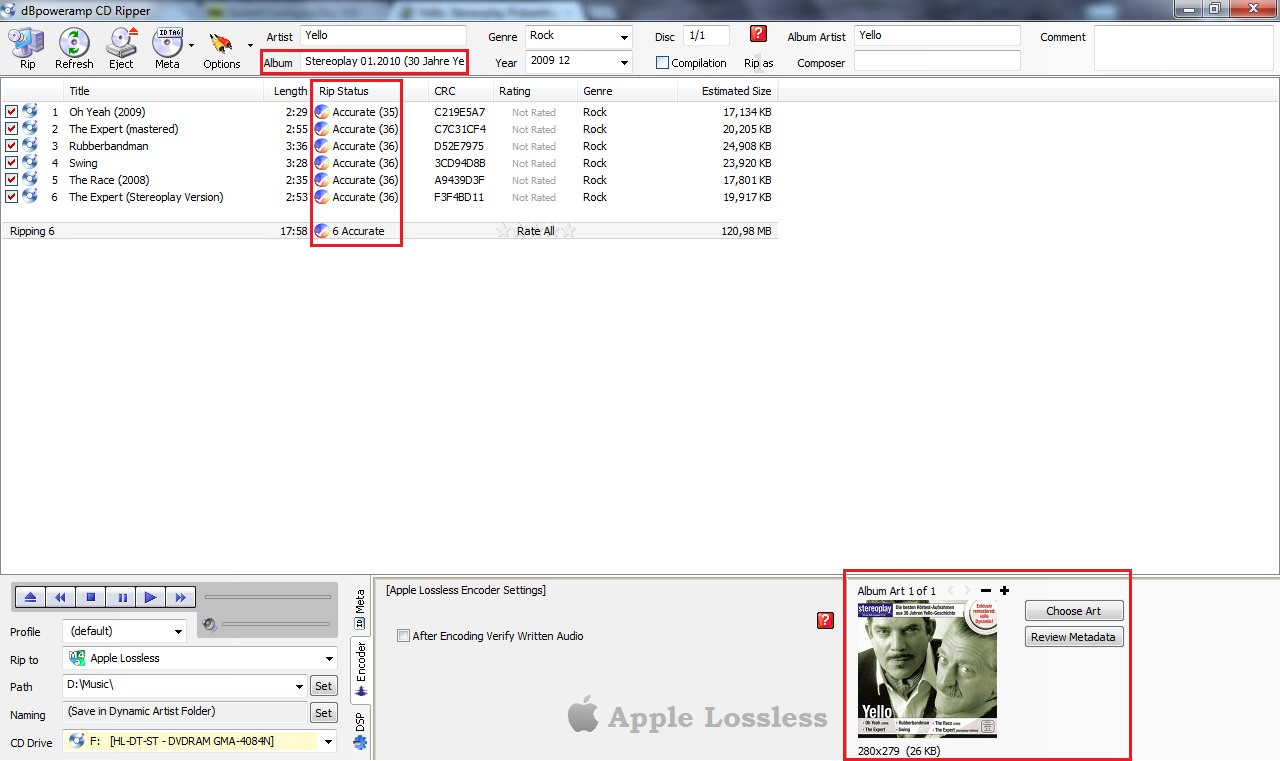The height and width of the screenshot is (761, 1280).
Task: Enable After Encoding Verify Written Audio
Action: coord(403,636)
